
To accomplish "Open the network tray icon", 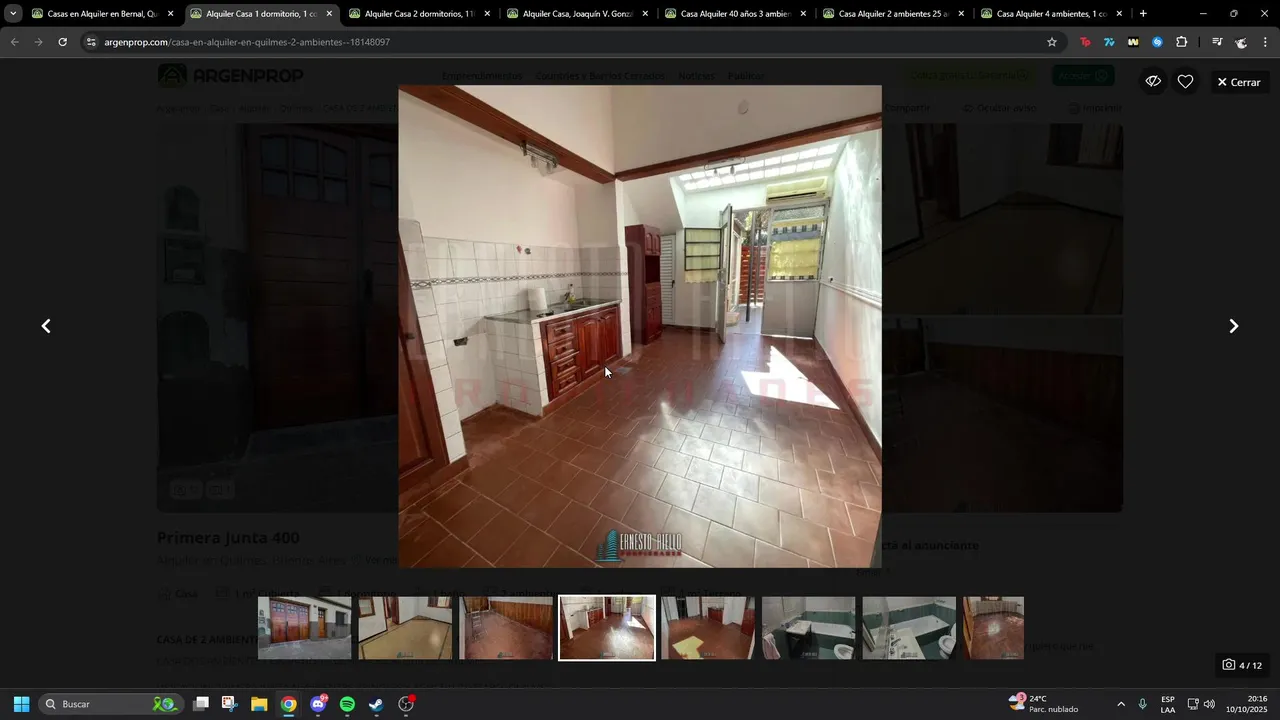I will pos(1193,704).
